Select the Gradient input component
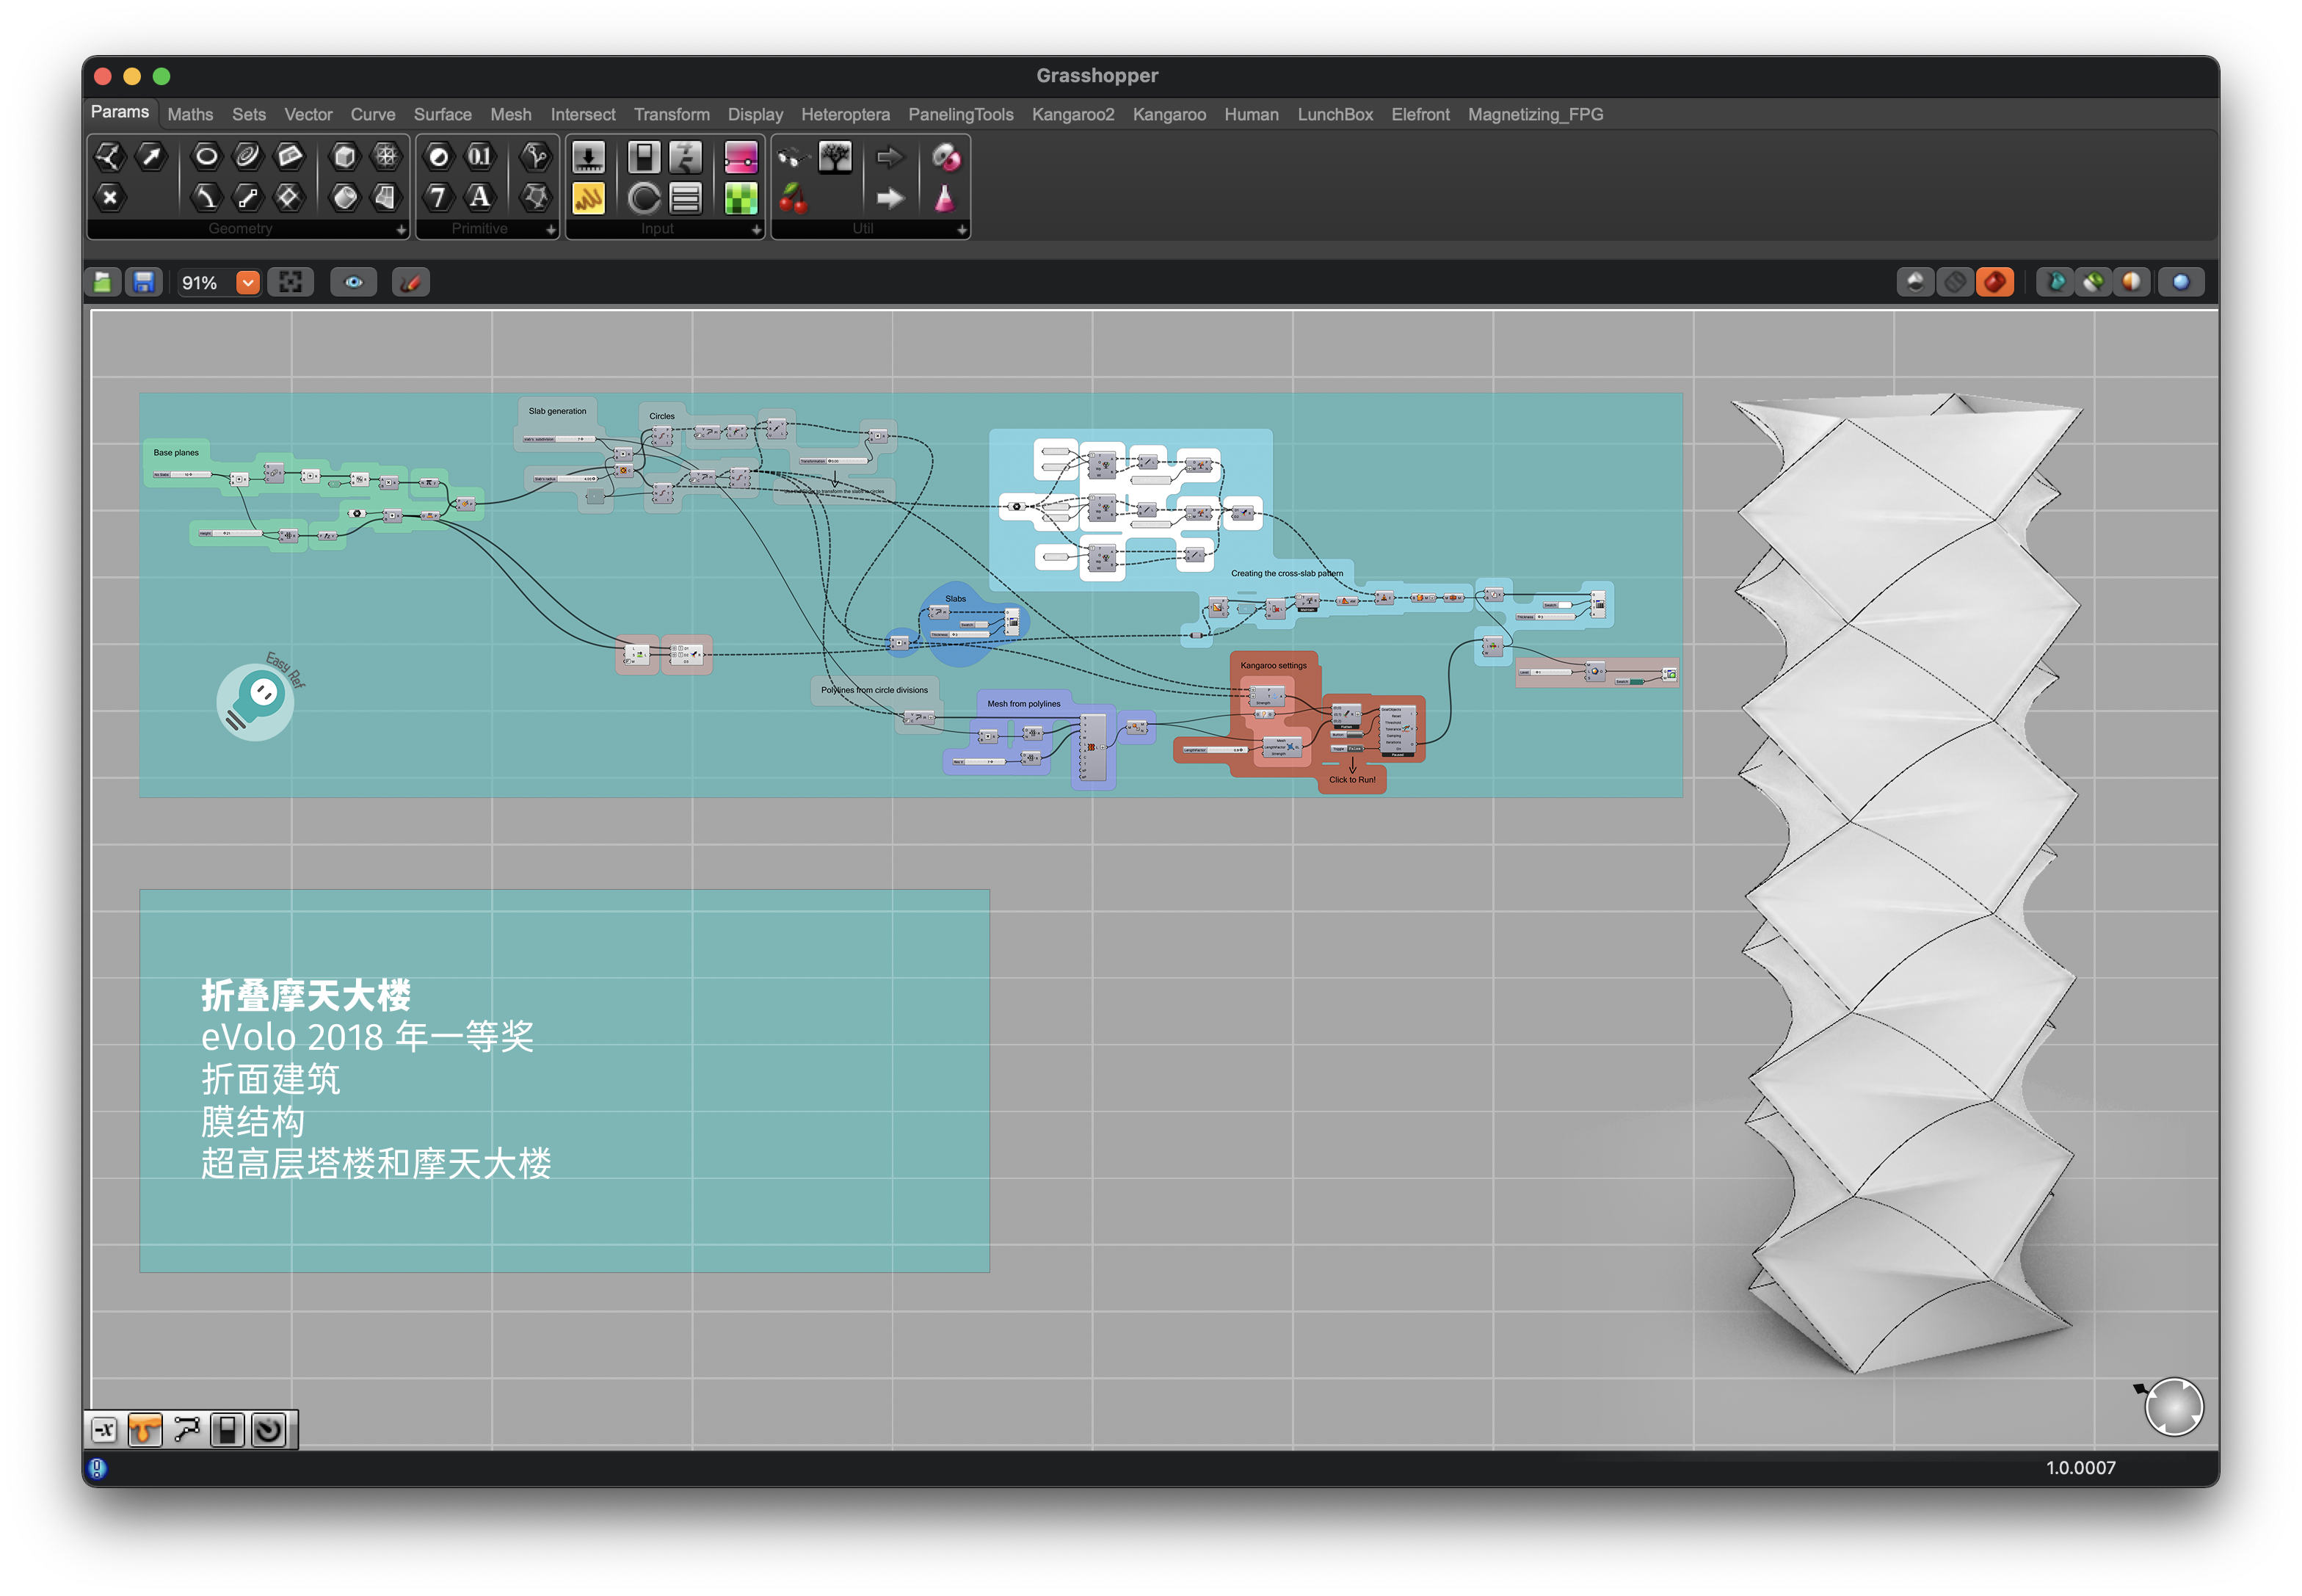The width and height of the screenshot is (2302, 1596). point(740,157)
